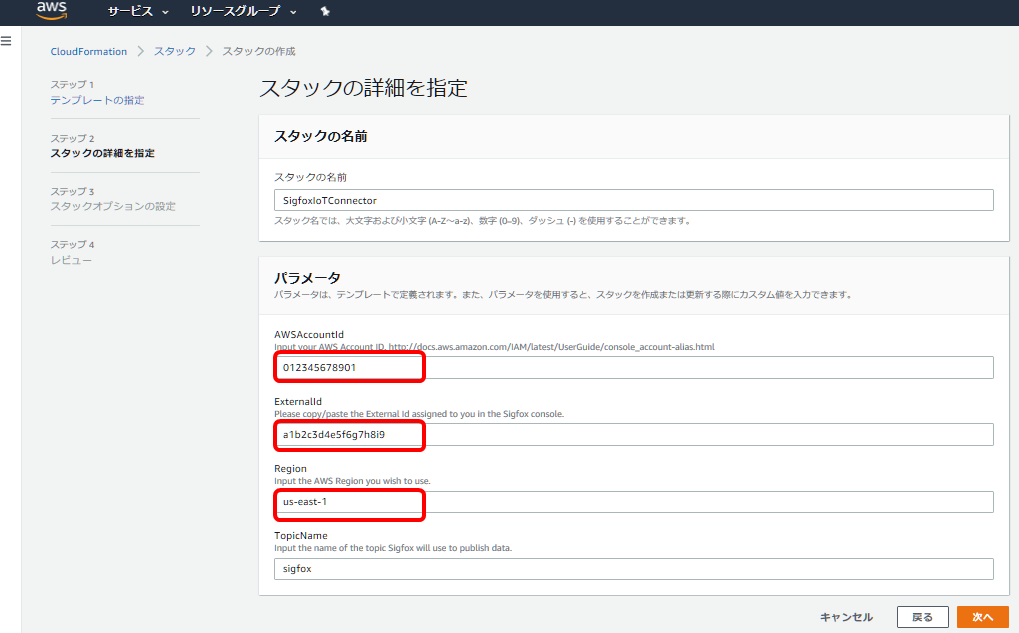This screenshot has height=633, width=1019.
Task: Select step 4 レビュー
Action: (71, 260)
